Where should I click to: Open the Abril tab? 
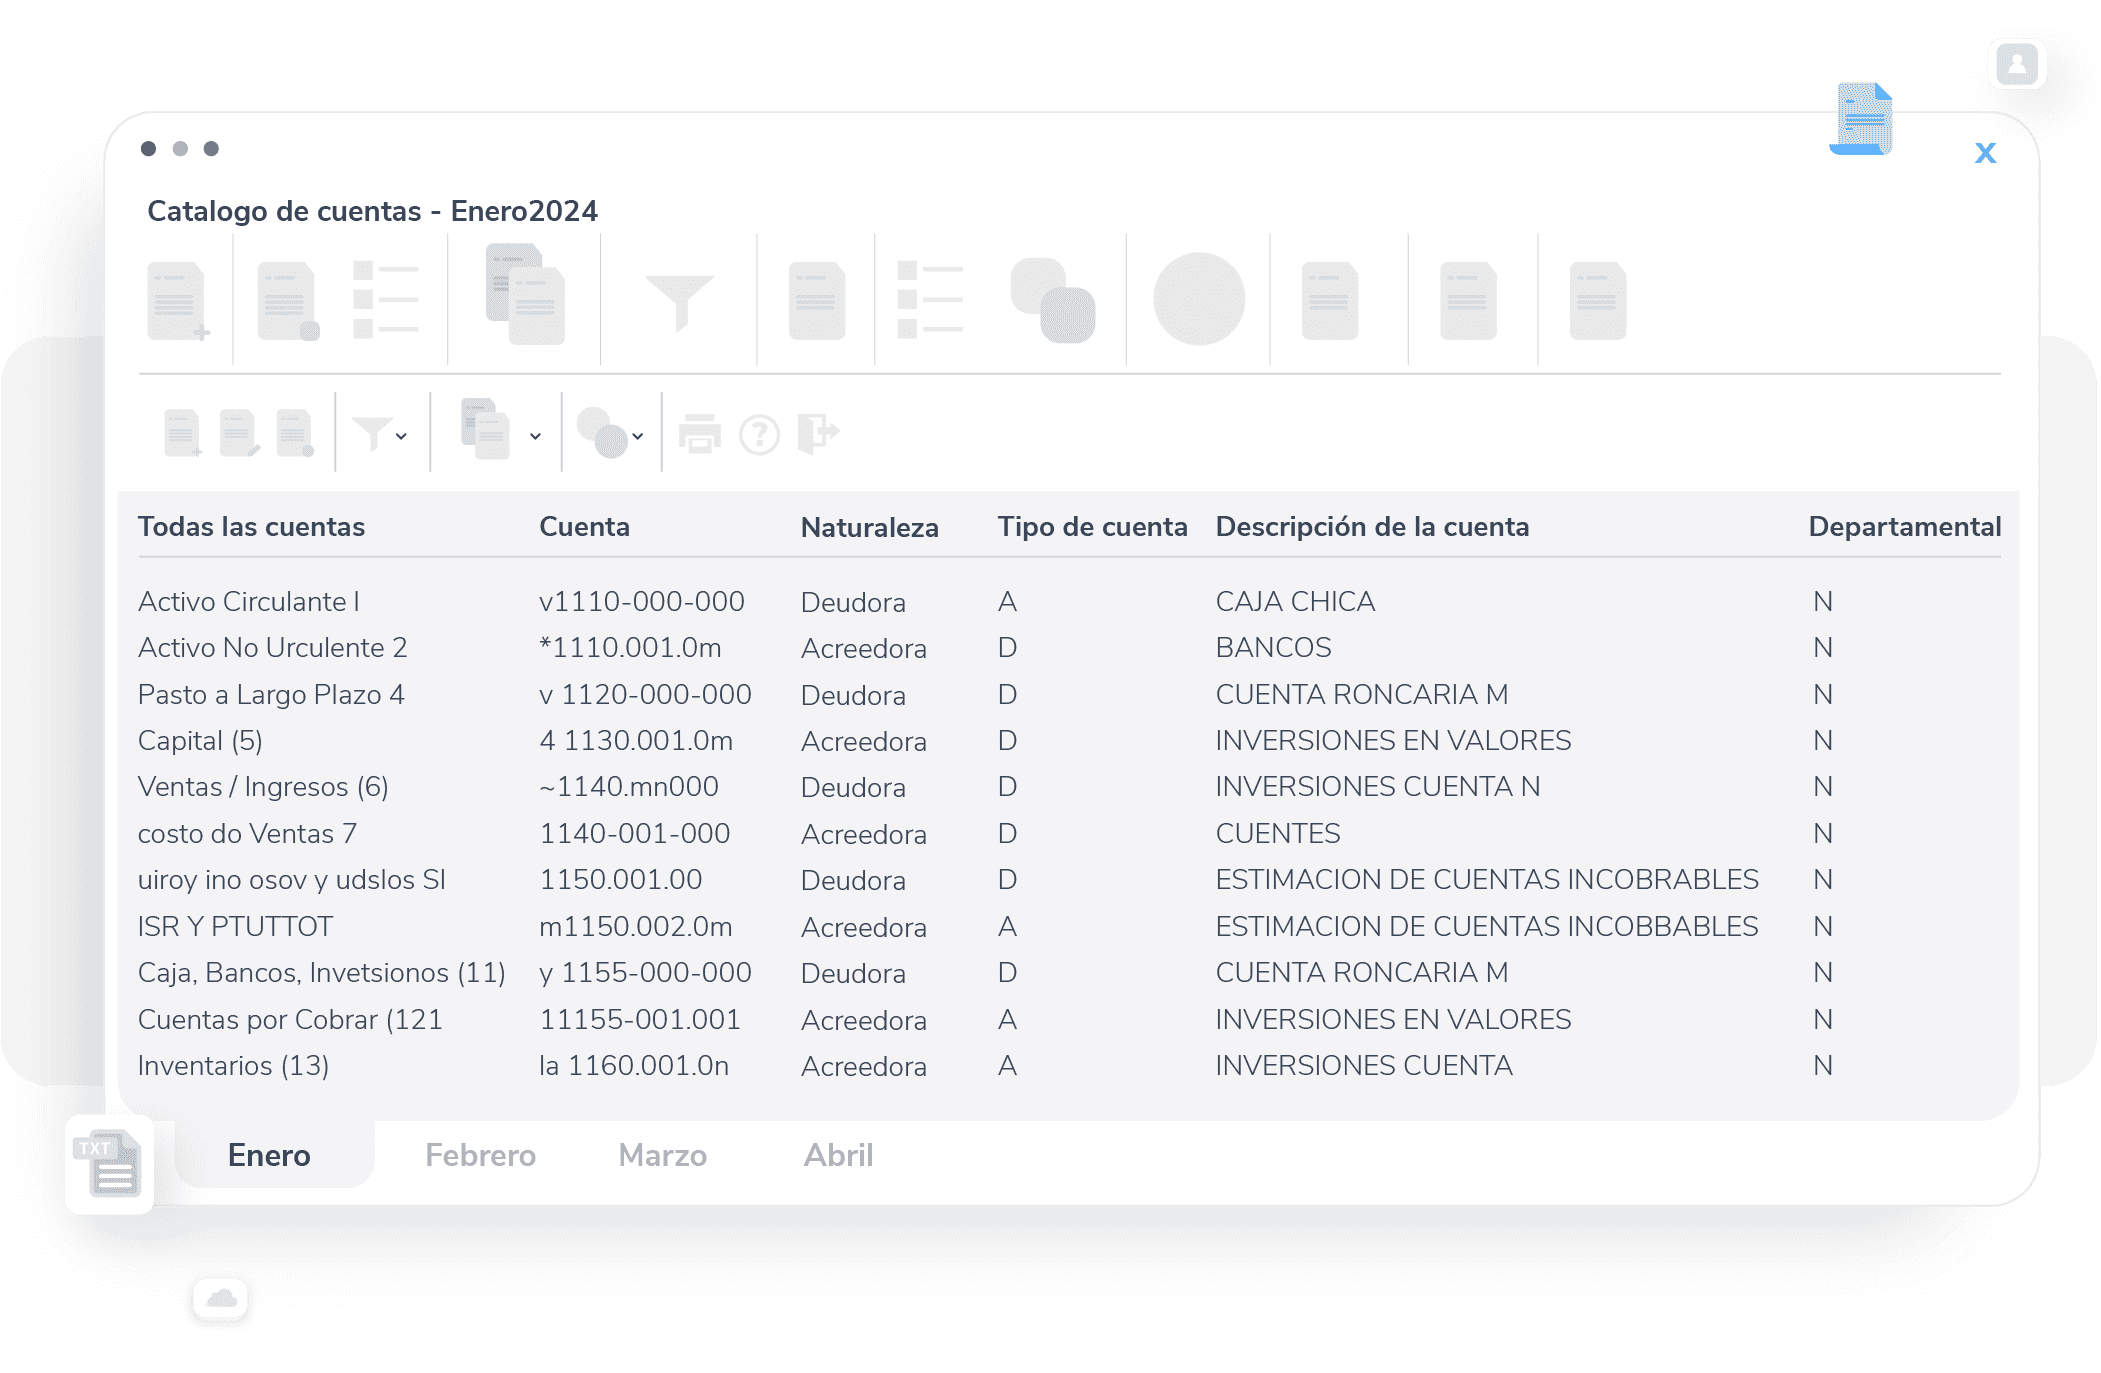click(838, 1155)
